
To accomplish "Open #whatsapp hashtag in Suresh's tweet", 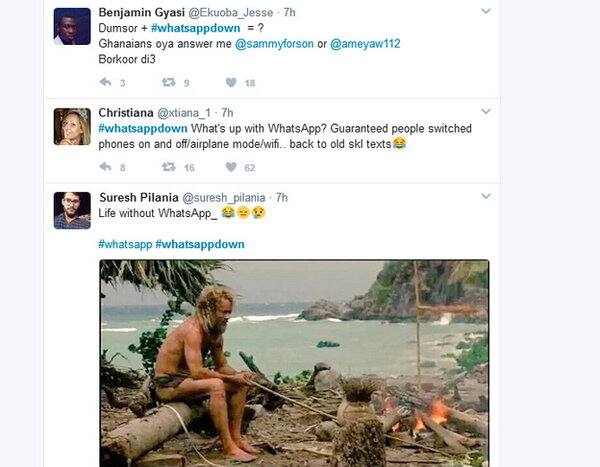I will (x=125, y=244).
